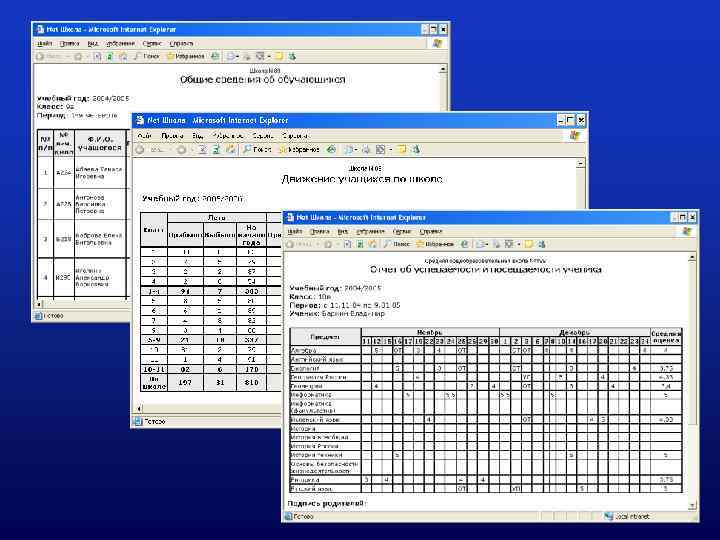The image size is (720, 540).
Task: Click Home icon in 'Движение учащихся' window
Action: point(231,150)
